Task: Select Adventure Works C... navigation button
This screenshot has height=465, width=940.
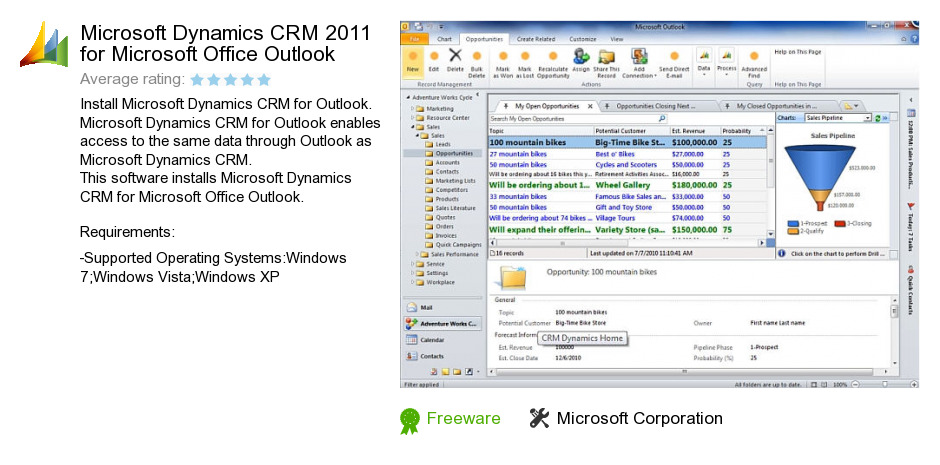Action: pos(442,324)
